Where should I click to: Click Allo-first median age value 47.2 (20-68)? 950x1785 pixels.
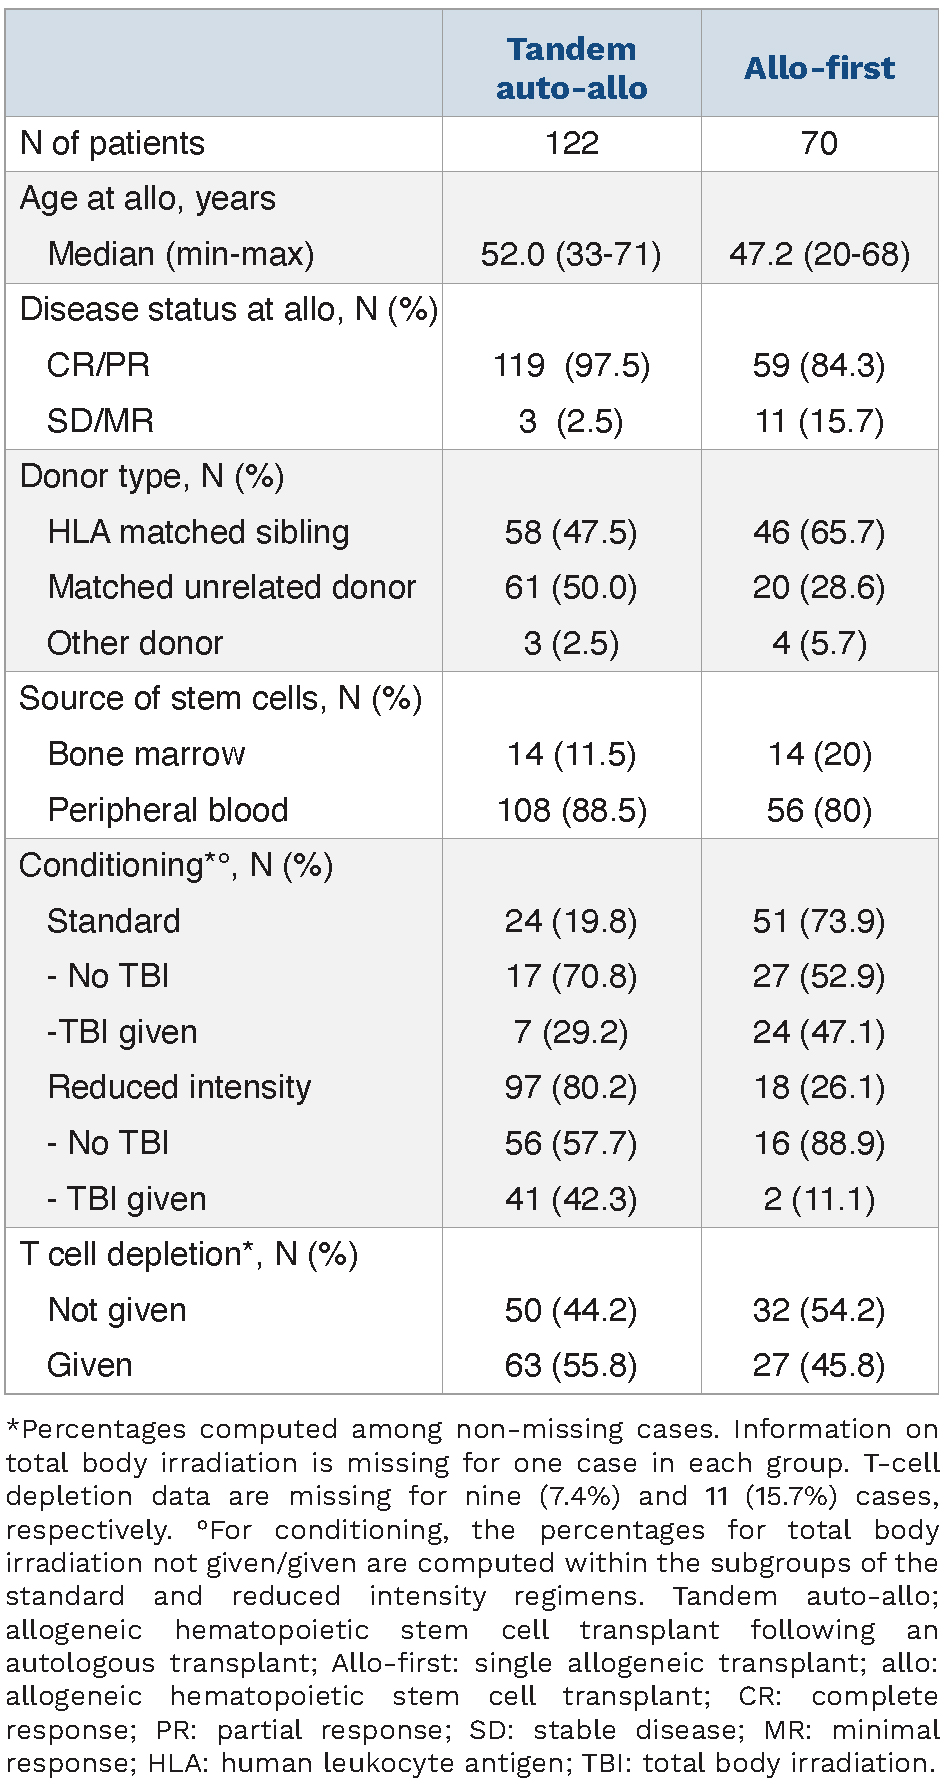click(819, 254)
